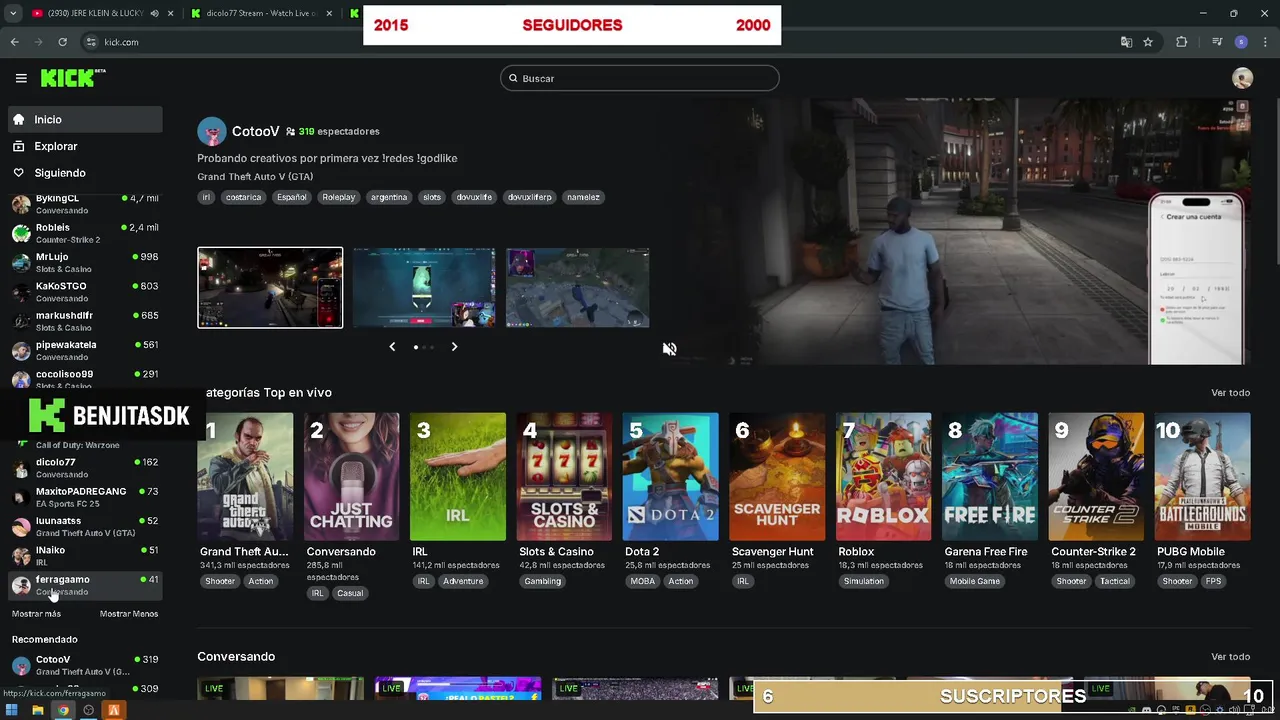Reload the page
The width and height of the screenshot is (1280, 720).
[62, 42]
